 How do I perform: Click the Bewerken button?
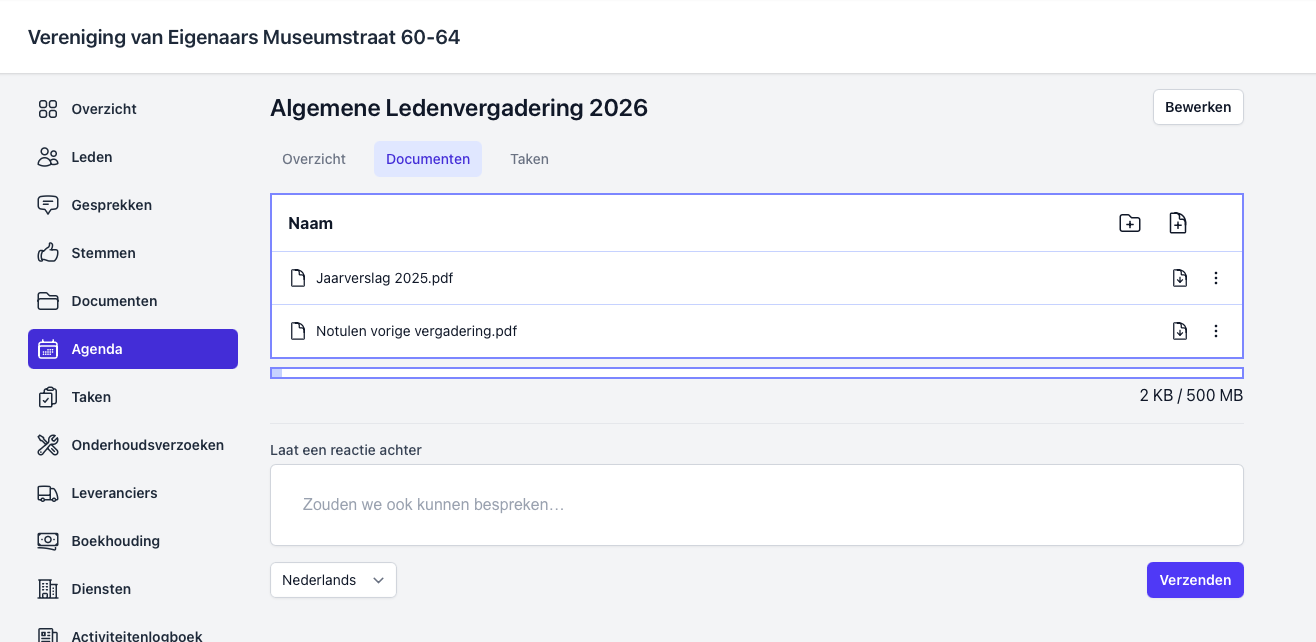(x=1197, y=107)
